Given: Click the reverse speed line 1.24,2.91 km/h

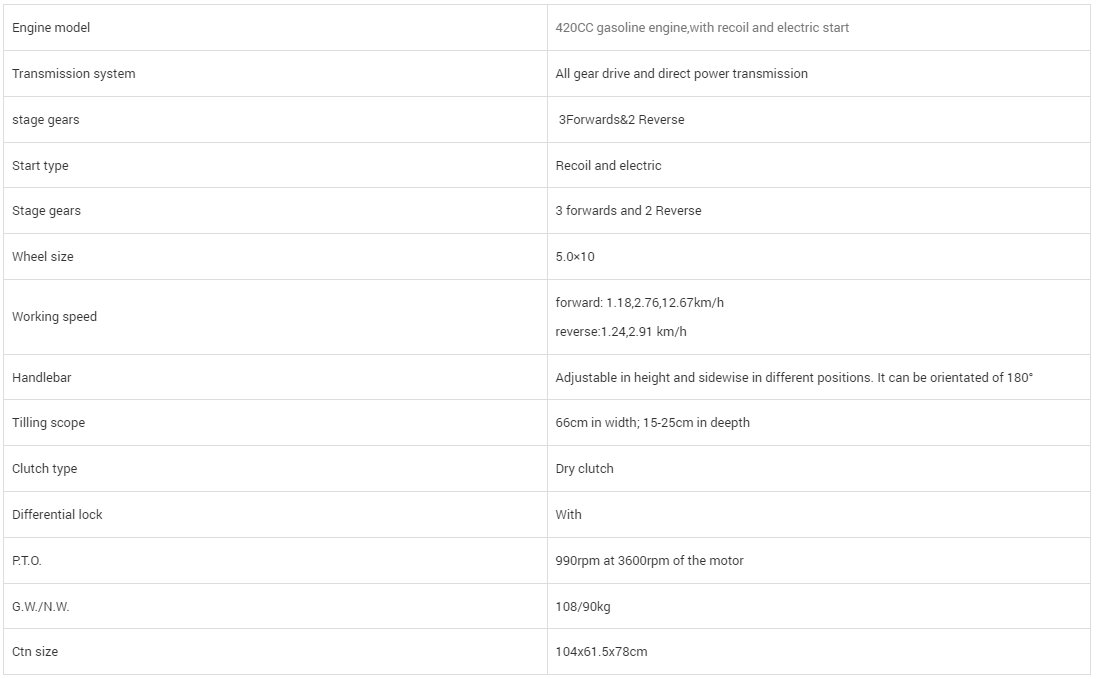Looking at the screenshot, I should point(621,332).
